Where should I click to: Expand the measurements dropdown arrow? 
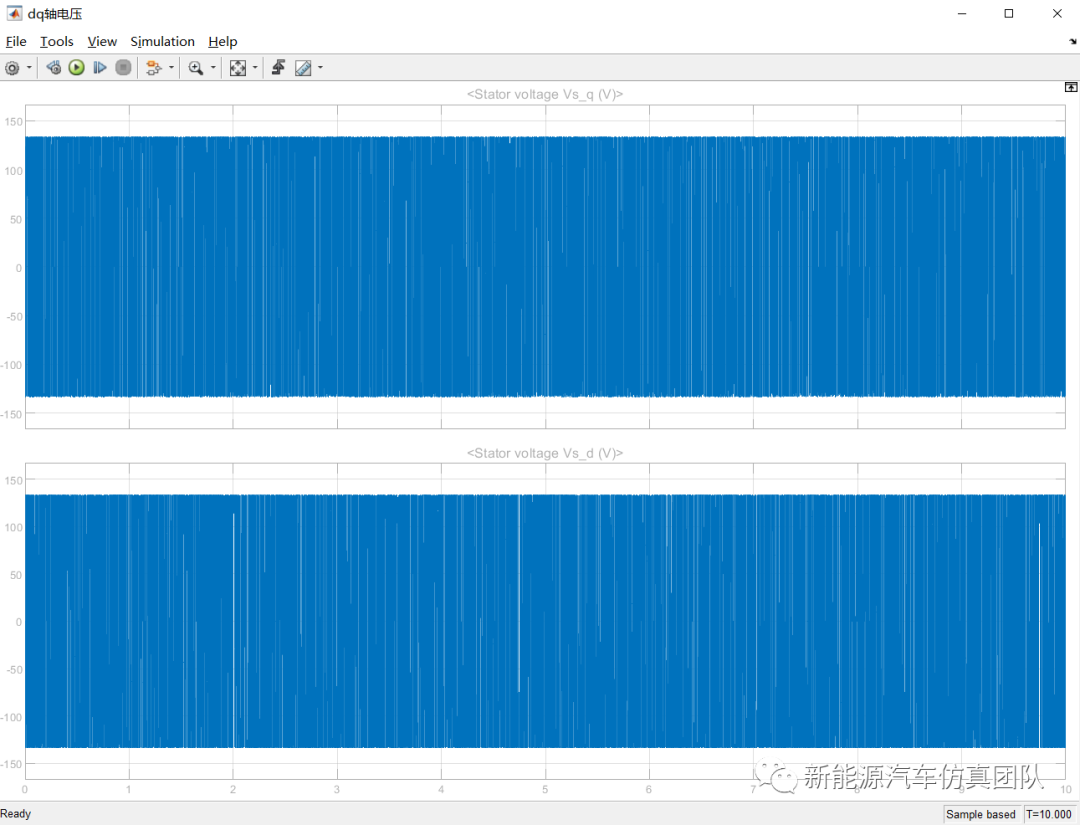[320, 67]
